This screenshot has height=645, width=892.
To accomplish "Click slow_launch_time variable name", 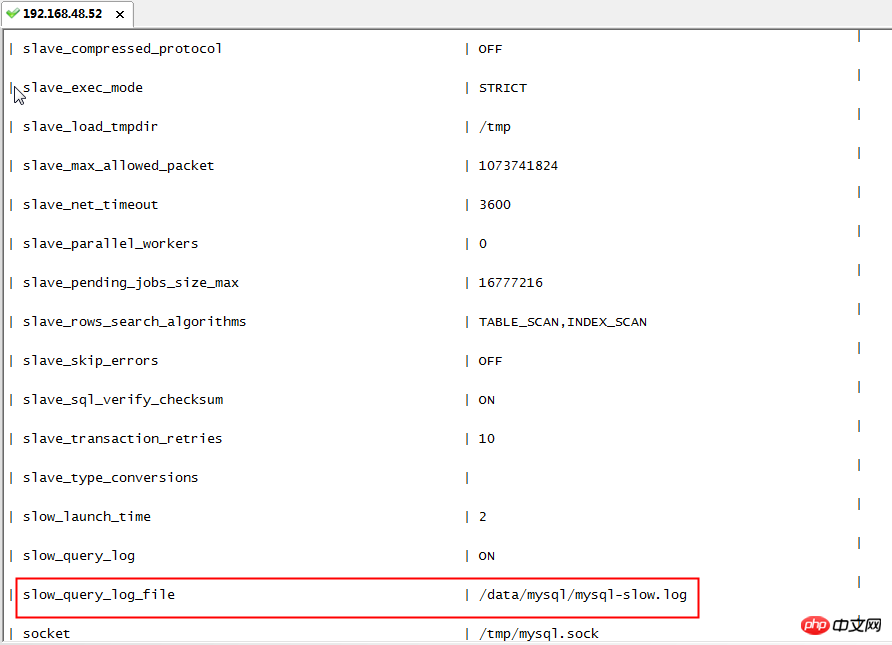I will 87,517.
